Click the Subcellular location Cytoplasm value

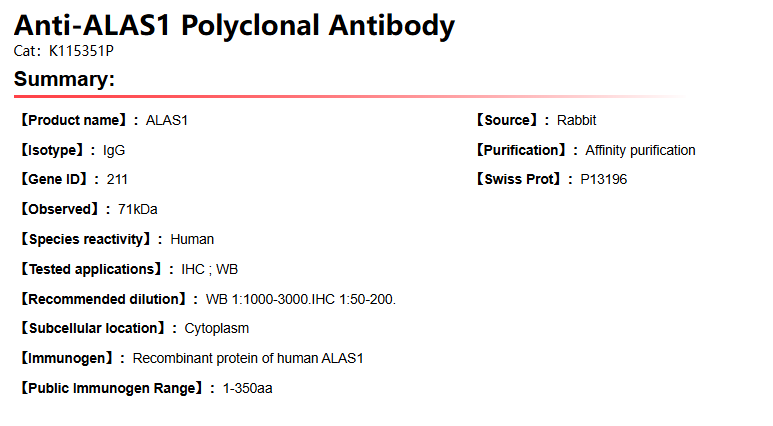coord(217,329)
